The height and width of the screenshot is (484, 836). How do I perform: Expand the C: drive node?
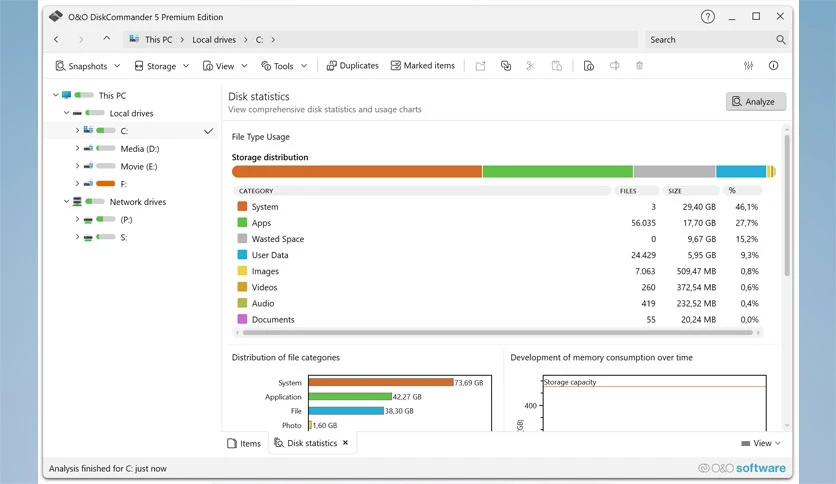point(77,130)
